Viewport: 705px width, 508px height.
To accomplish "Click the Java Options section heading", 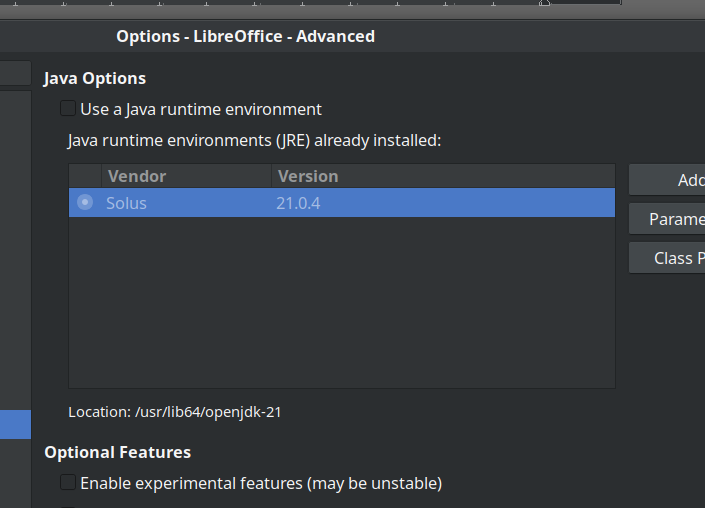I will (x=95, y=78).
